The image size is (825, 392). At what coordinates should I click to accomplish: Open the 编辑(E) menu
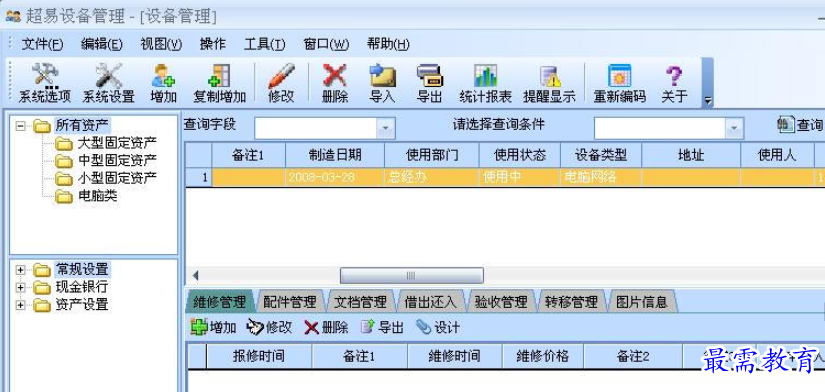tap(102, 45)
